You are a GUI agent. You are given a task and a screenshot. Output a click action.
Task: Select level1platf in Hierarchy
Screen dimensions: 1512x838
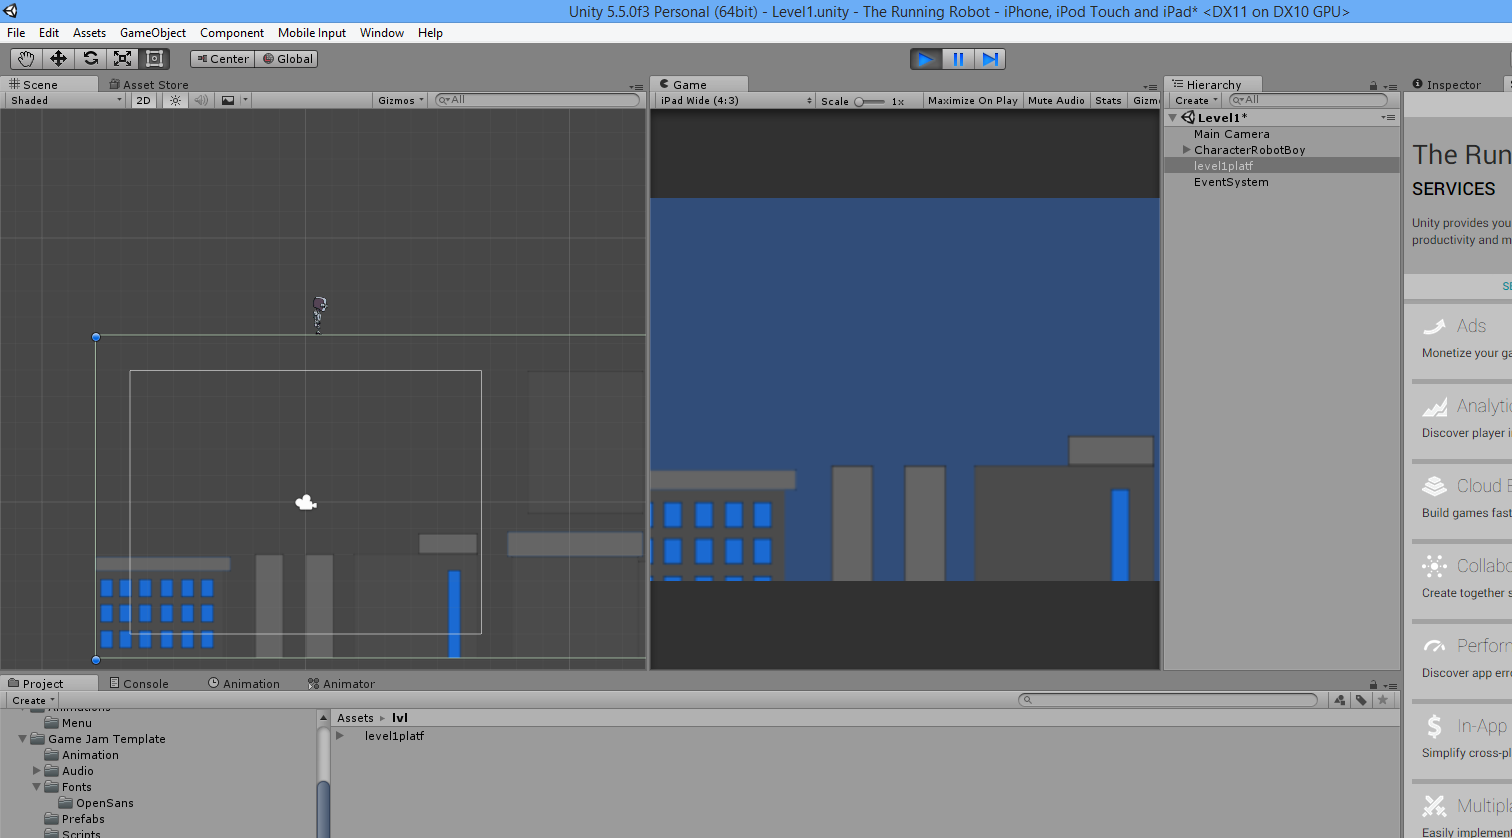pyautogui.click(x=1223, y=166)
